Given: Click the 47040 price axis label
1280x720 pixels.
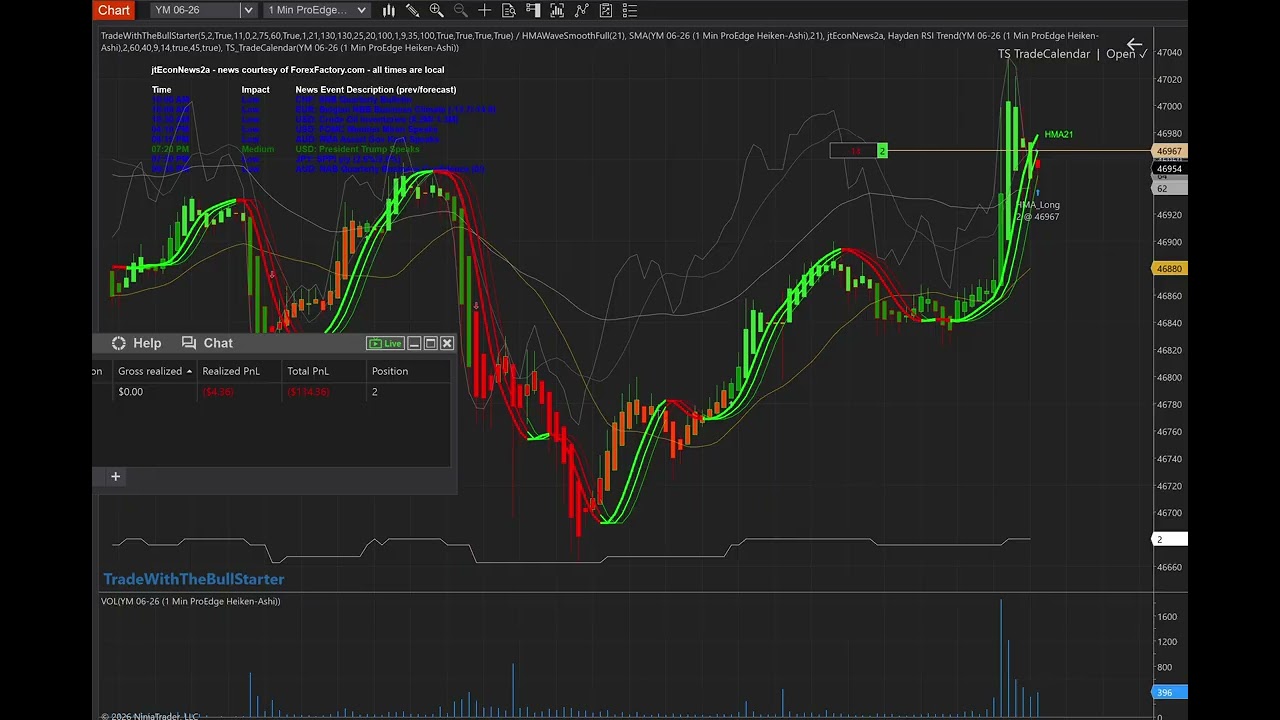Looking at the screenshot, I should [1168, 53].
